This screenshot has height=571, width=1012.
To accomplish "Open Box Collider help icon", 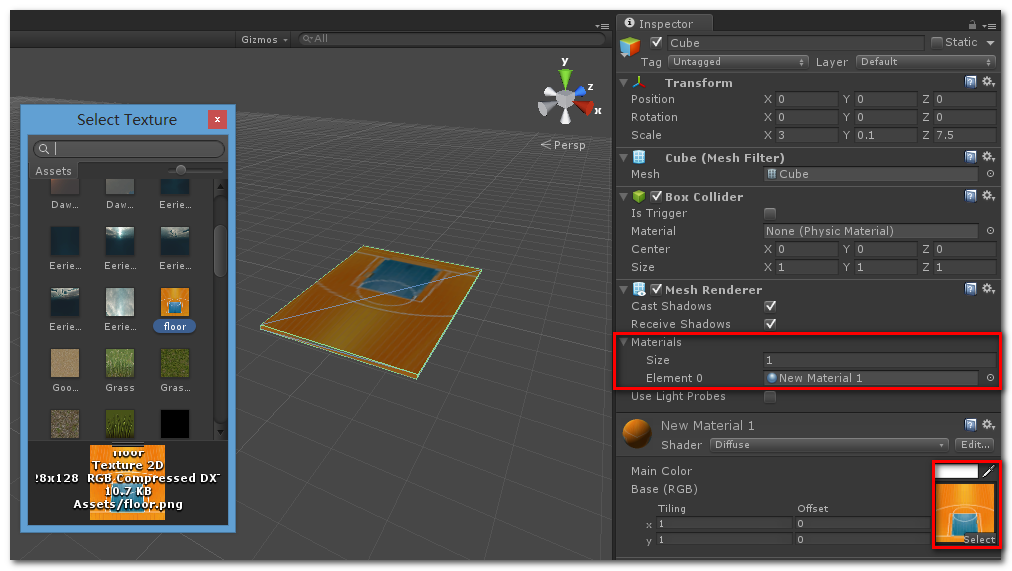I will [970, 196].
